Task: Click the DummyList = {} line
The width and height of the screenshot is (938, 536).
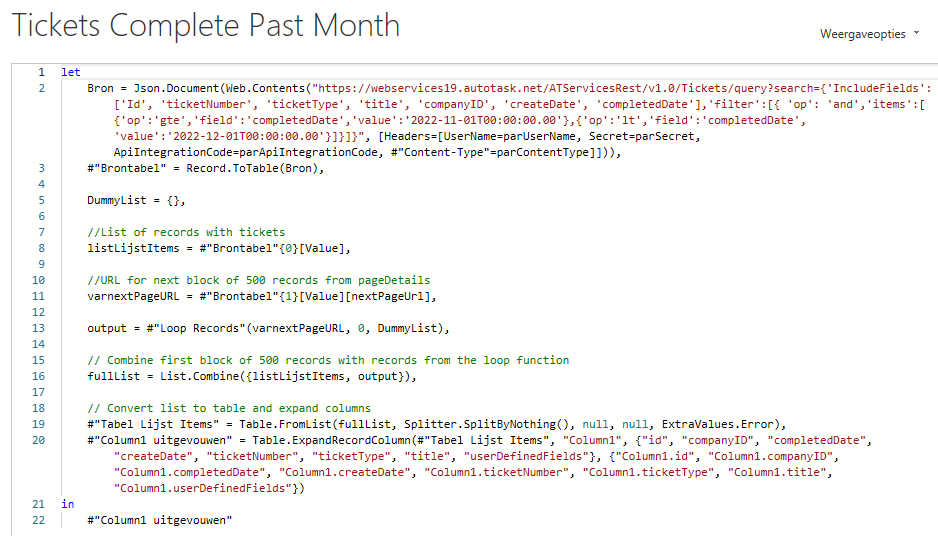Action: tap(136, 200)
